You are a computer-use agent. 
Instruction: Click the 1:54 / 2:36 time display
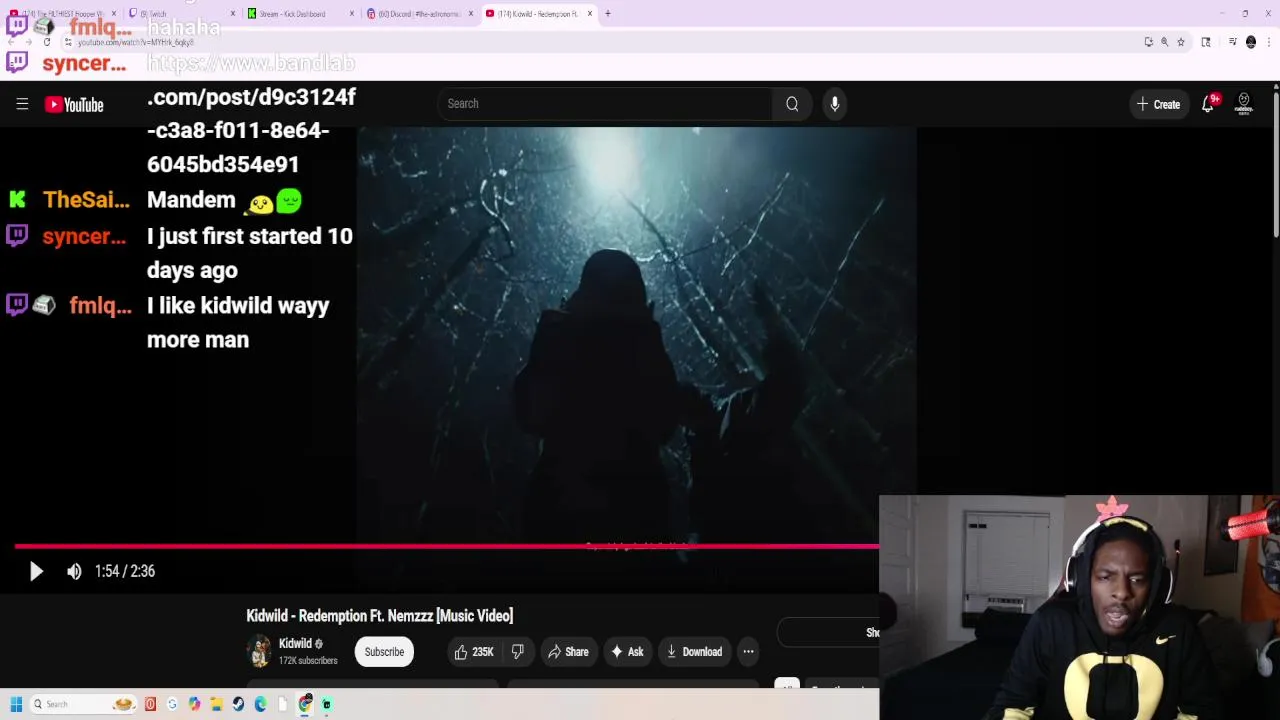click(x=125, y=571)
